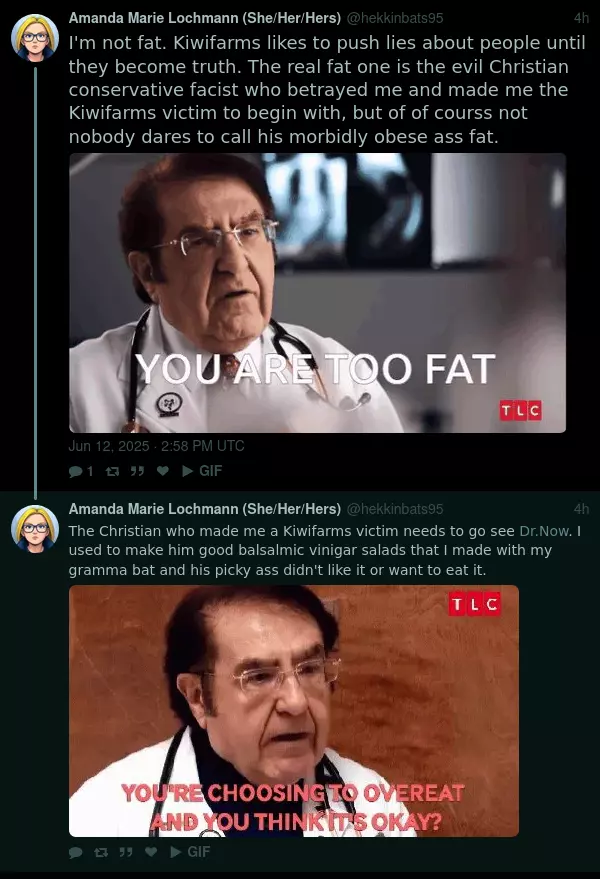The height and width of the screenshot is (879, 600).
Task: Retweet the first post using the retweet icon
Action: click(x=113, y=471)
